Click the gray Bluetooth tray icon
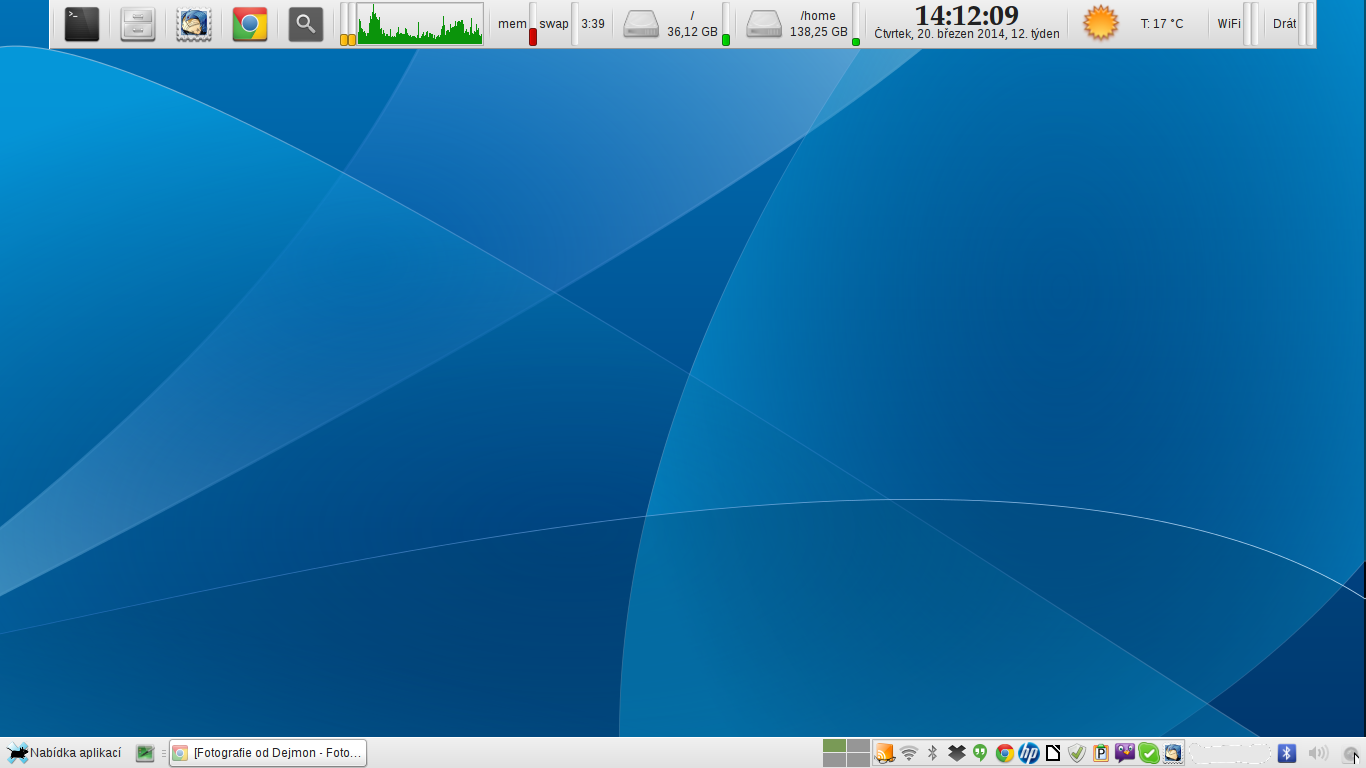The image size is (1366, 768). point(933,753)
